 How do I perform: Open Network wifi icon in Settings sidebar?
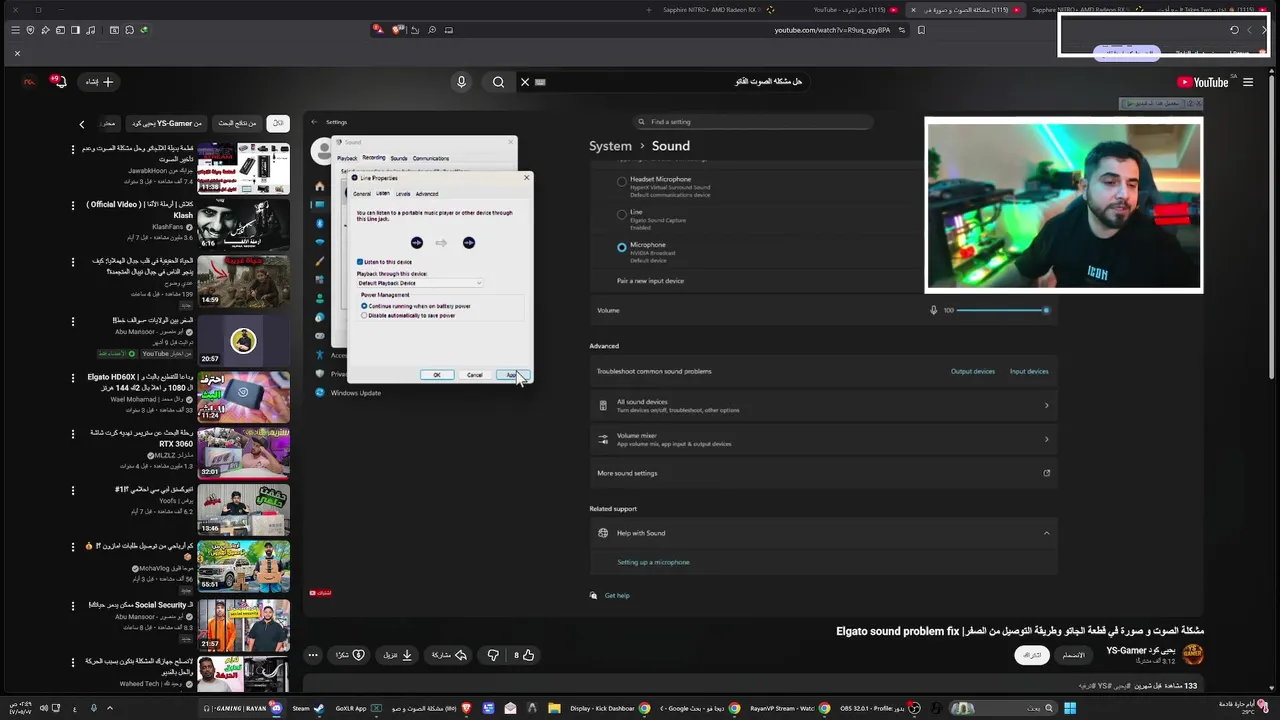click(x=320, y=242)
